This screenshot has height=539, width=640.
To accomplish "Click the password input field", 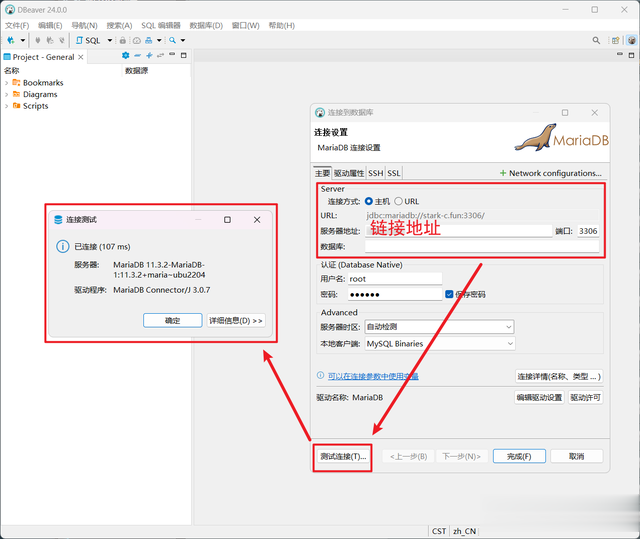I will click(x=395, y=294).
